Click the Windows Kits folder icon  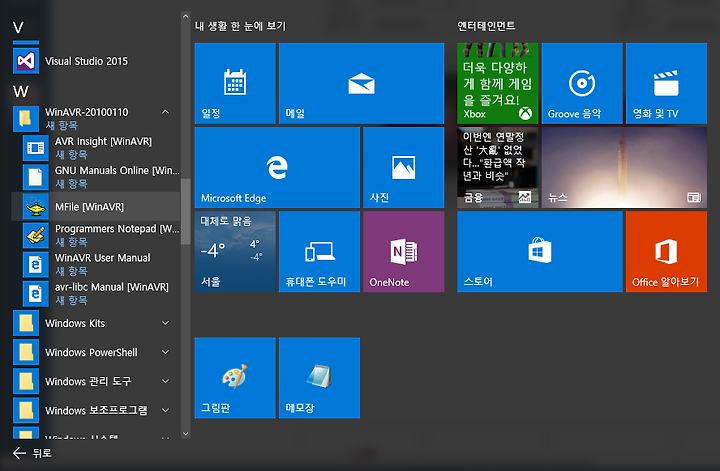click(x=26, y=323)
